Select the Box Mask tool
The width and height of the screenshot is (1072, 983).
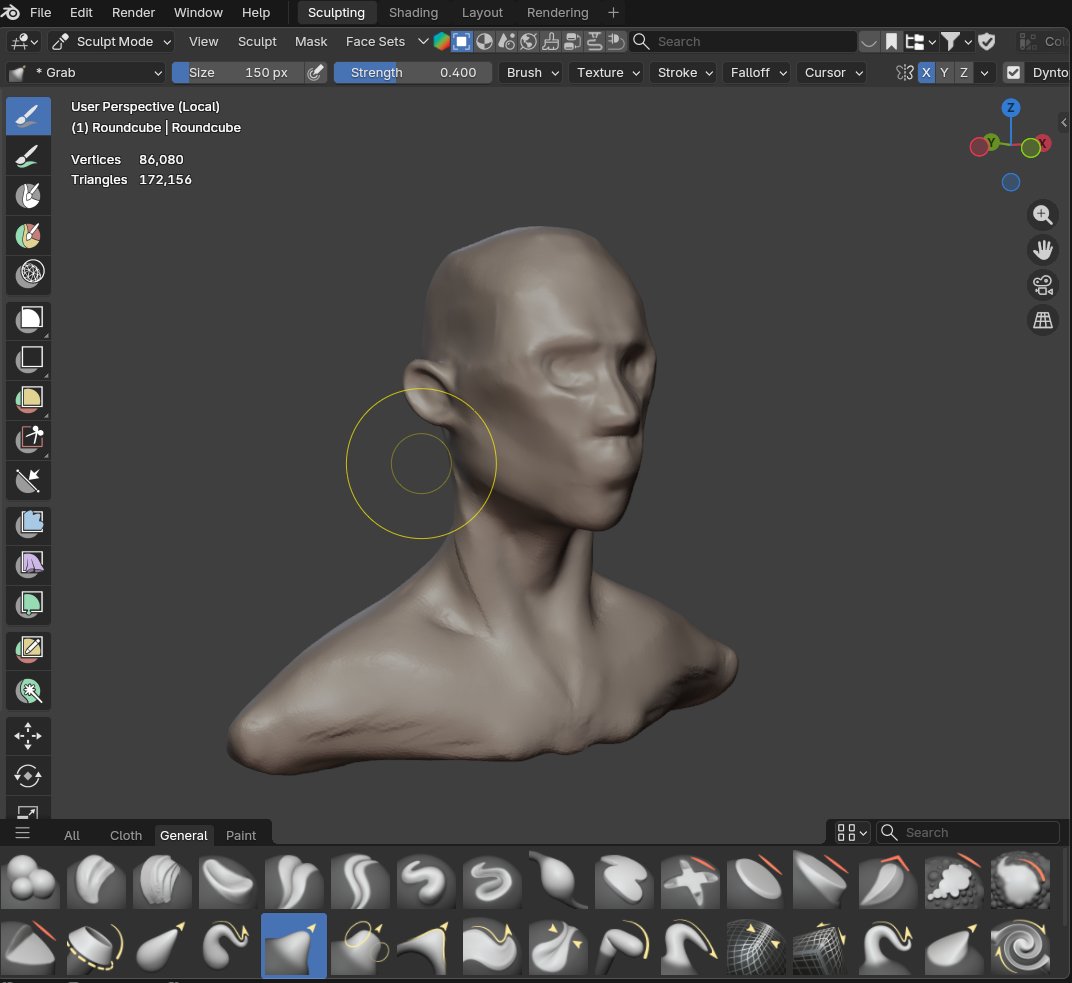tap(29, 319)
